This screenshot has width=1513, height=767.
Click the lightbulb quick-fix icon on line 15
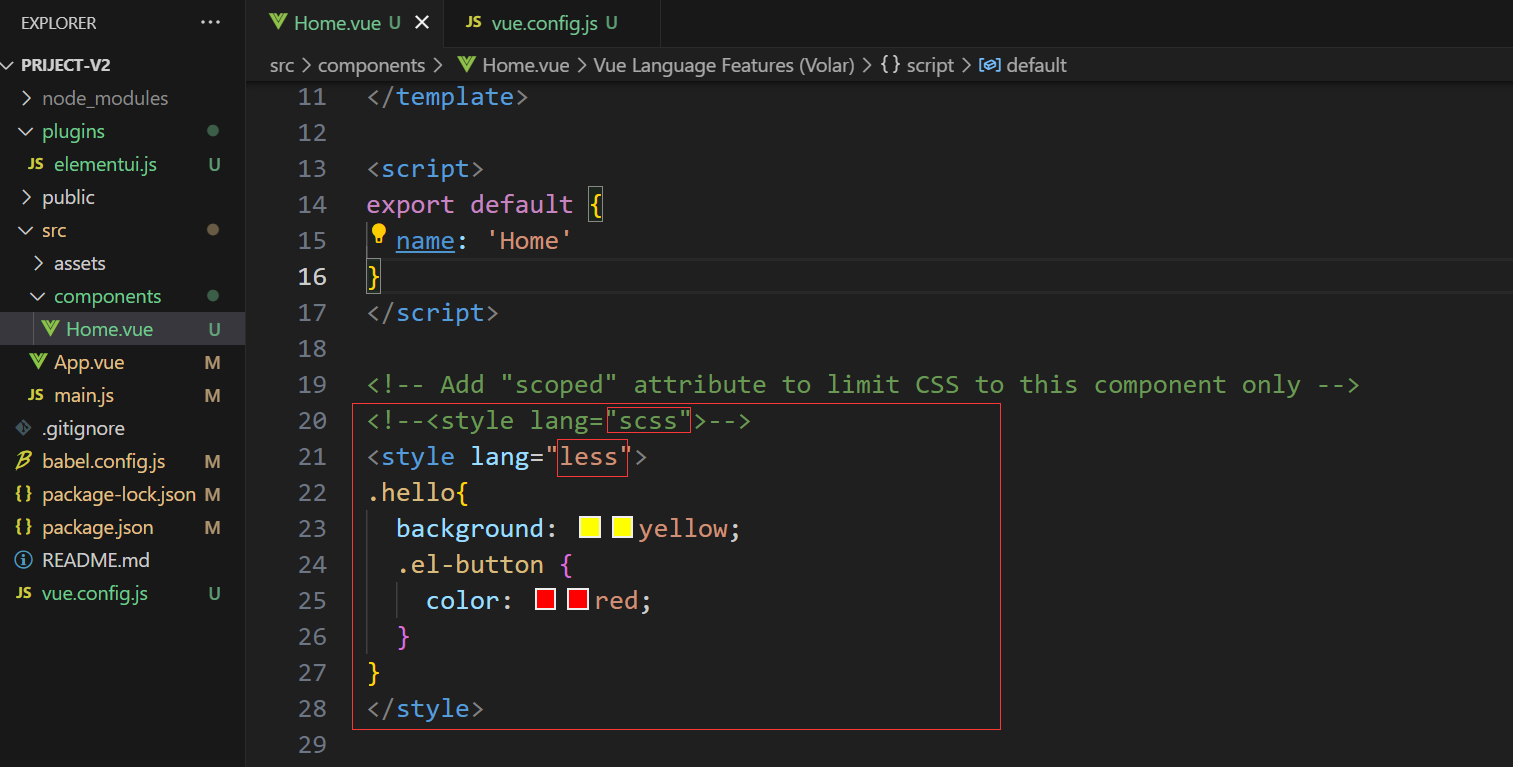point(379,234)
